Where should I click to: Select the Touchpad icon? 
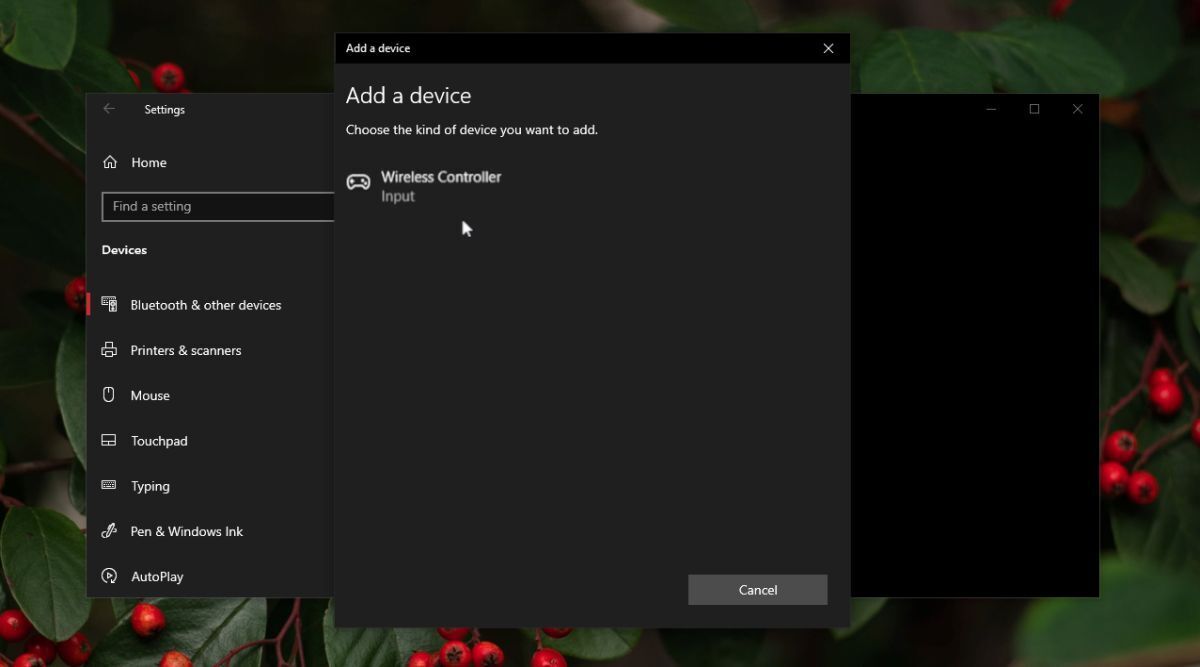click(109, 440)
